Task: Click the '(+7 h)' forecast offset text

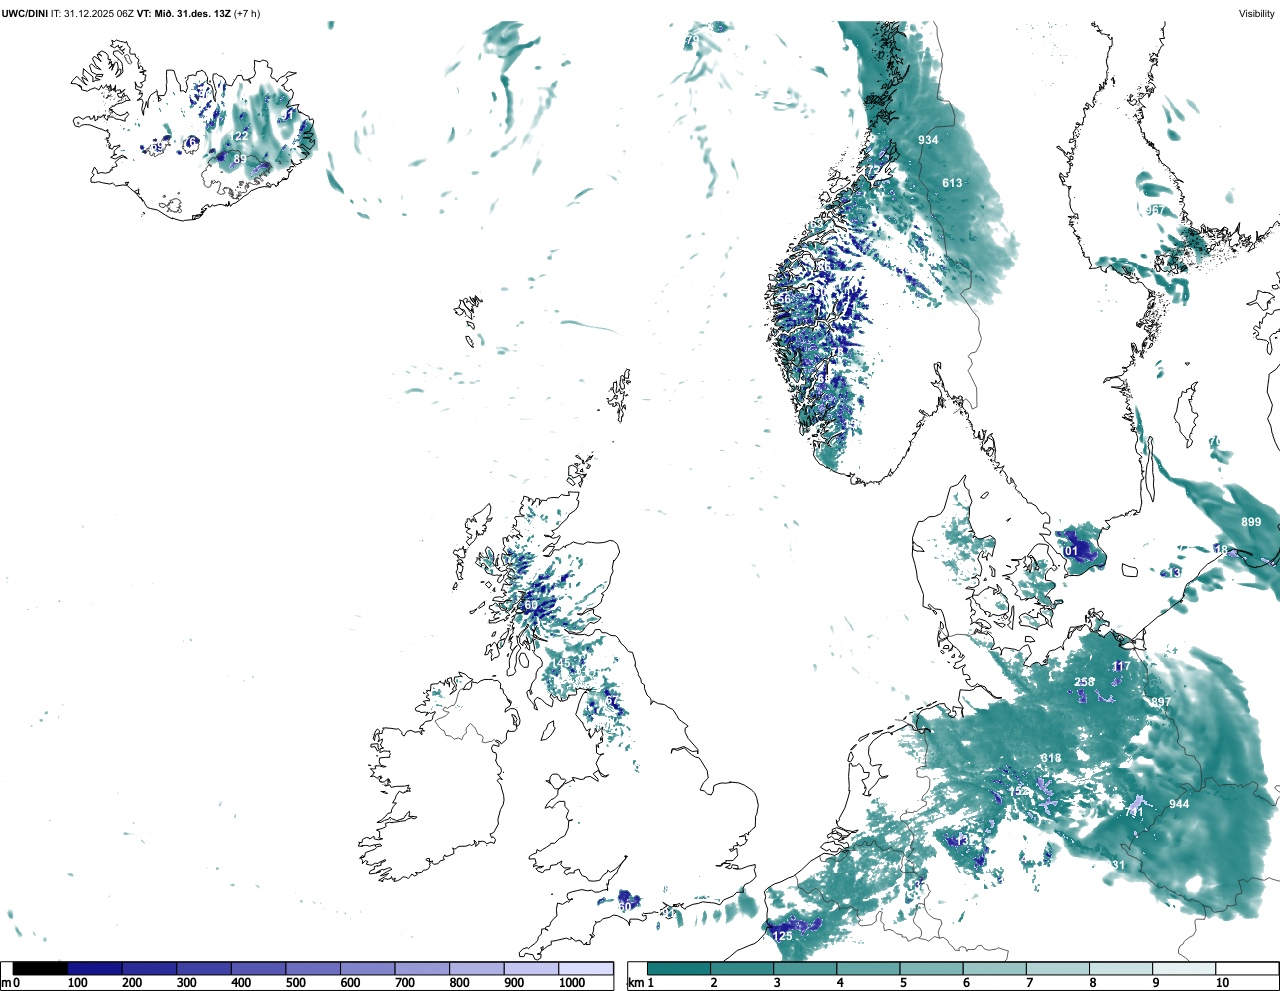Action: [x=247, y=14]
